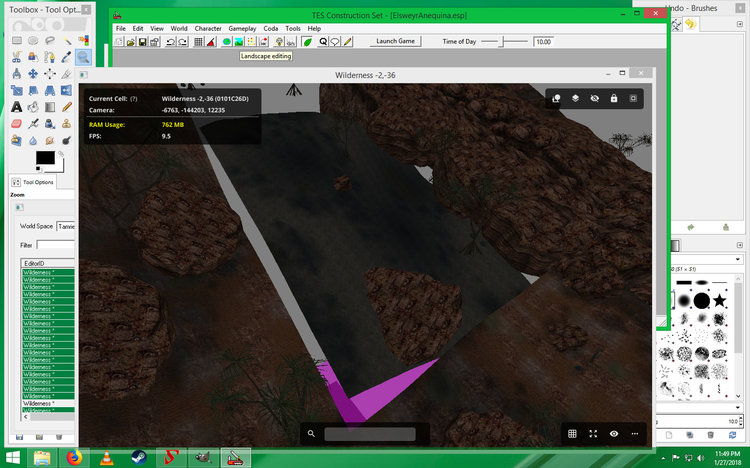Click the globe World icon in toolbar
750x468 pixels.
227,42
